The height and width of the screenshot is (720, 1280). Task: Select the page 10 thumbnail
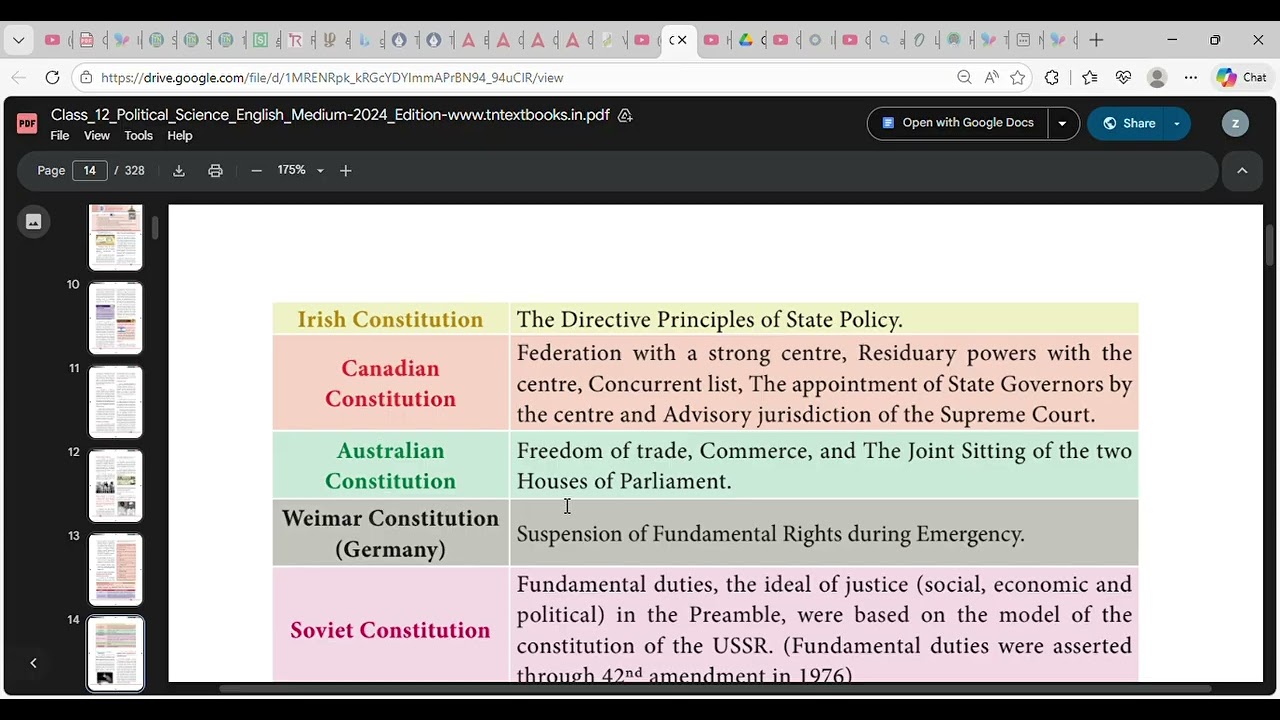click(116, 318)
